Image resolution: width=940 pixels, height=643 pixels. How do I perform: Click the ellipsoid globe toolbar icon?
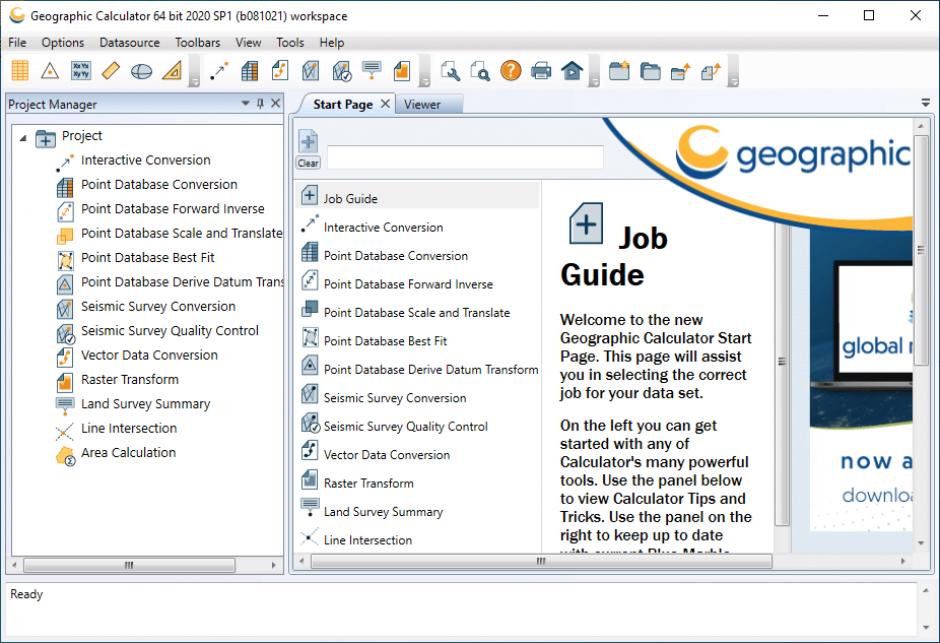141,71
